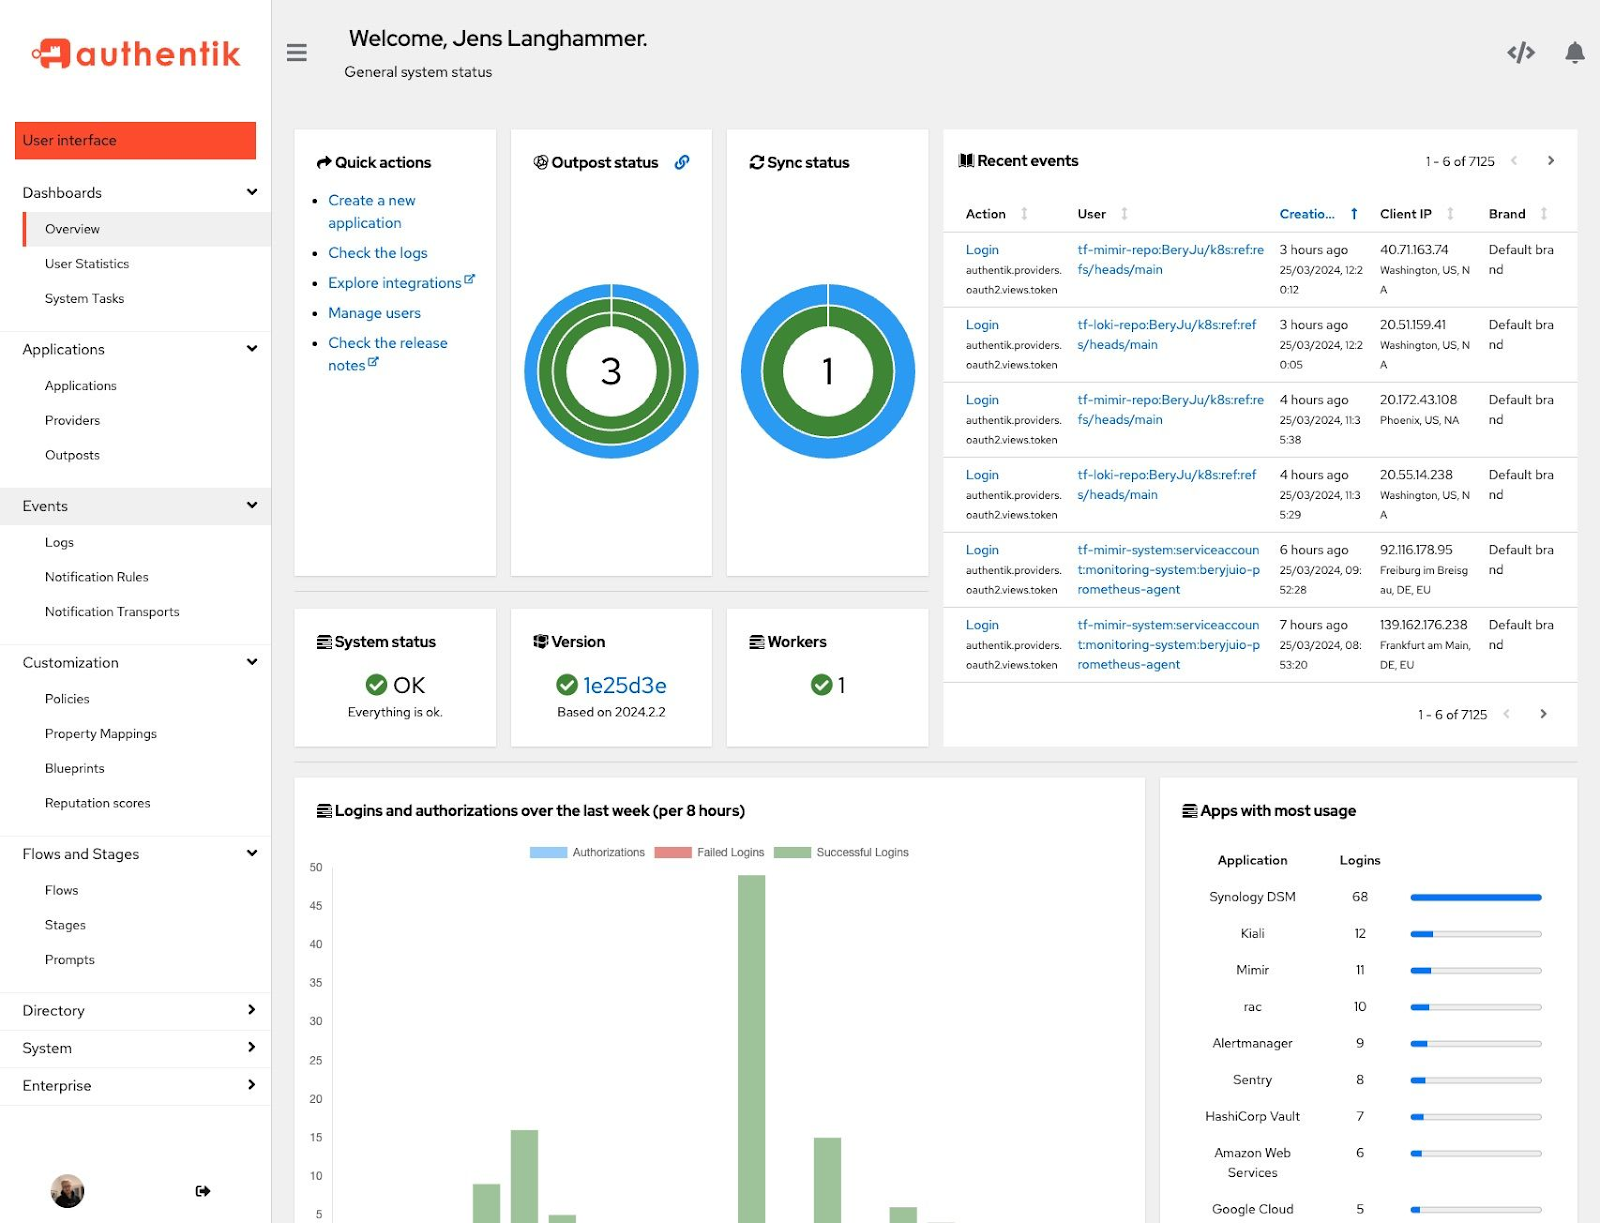The width and height of the screenshot is (1600, 1223).
Task: Click the user avatar picture
Action: pyautogui.click(x=68, y=1191)
